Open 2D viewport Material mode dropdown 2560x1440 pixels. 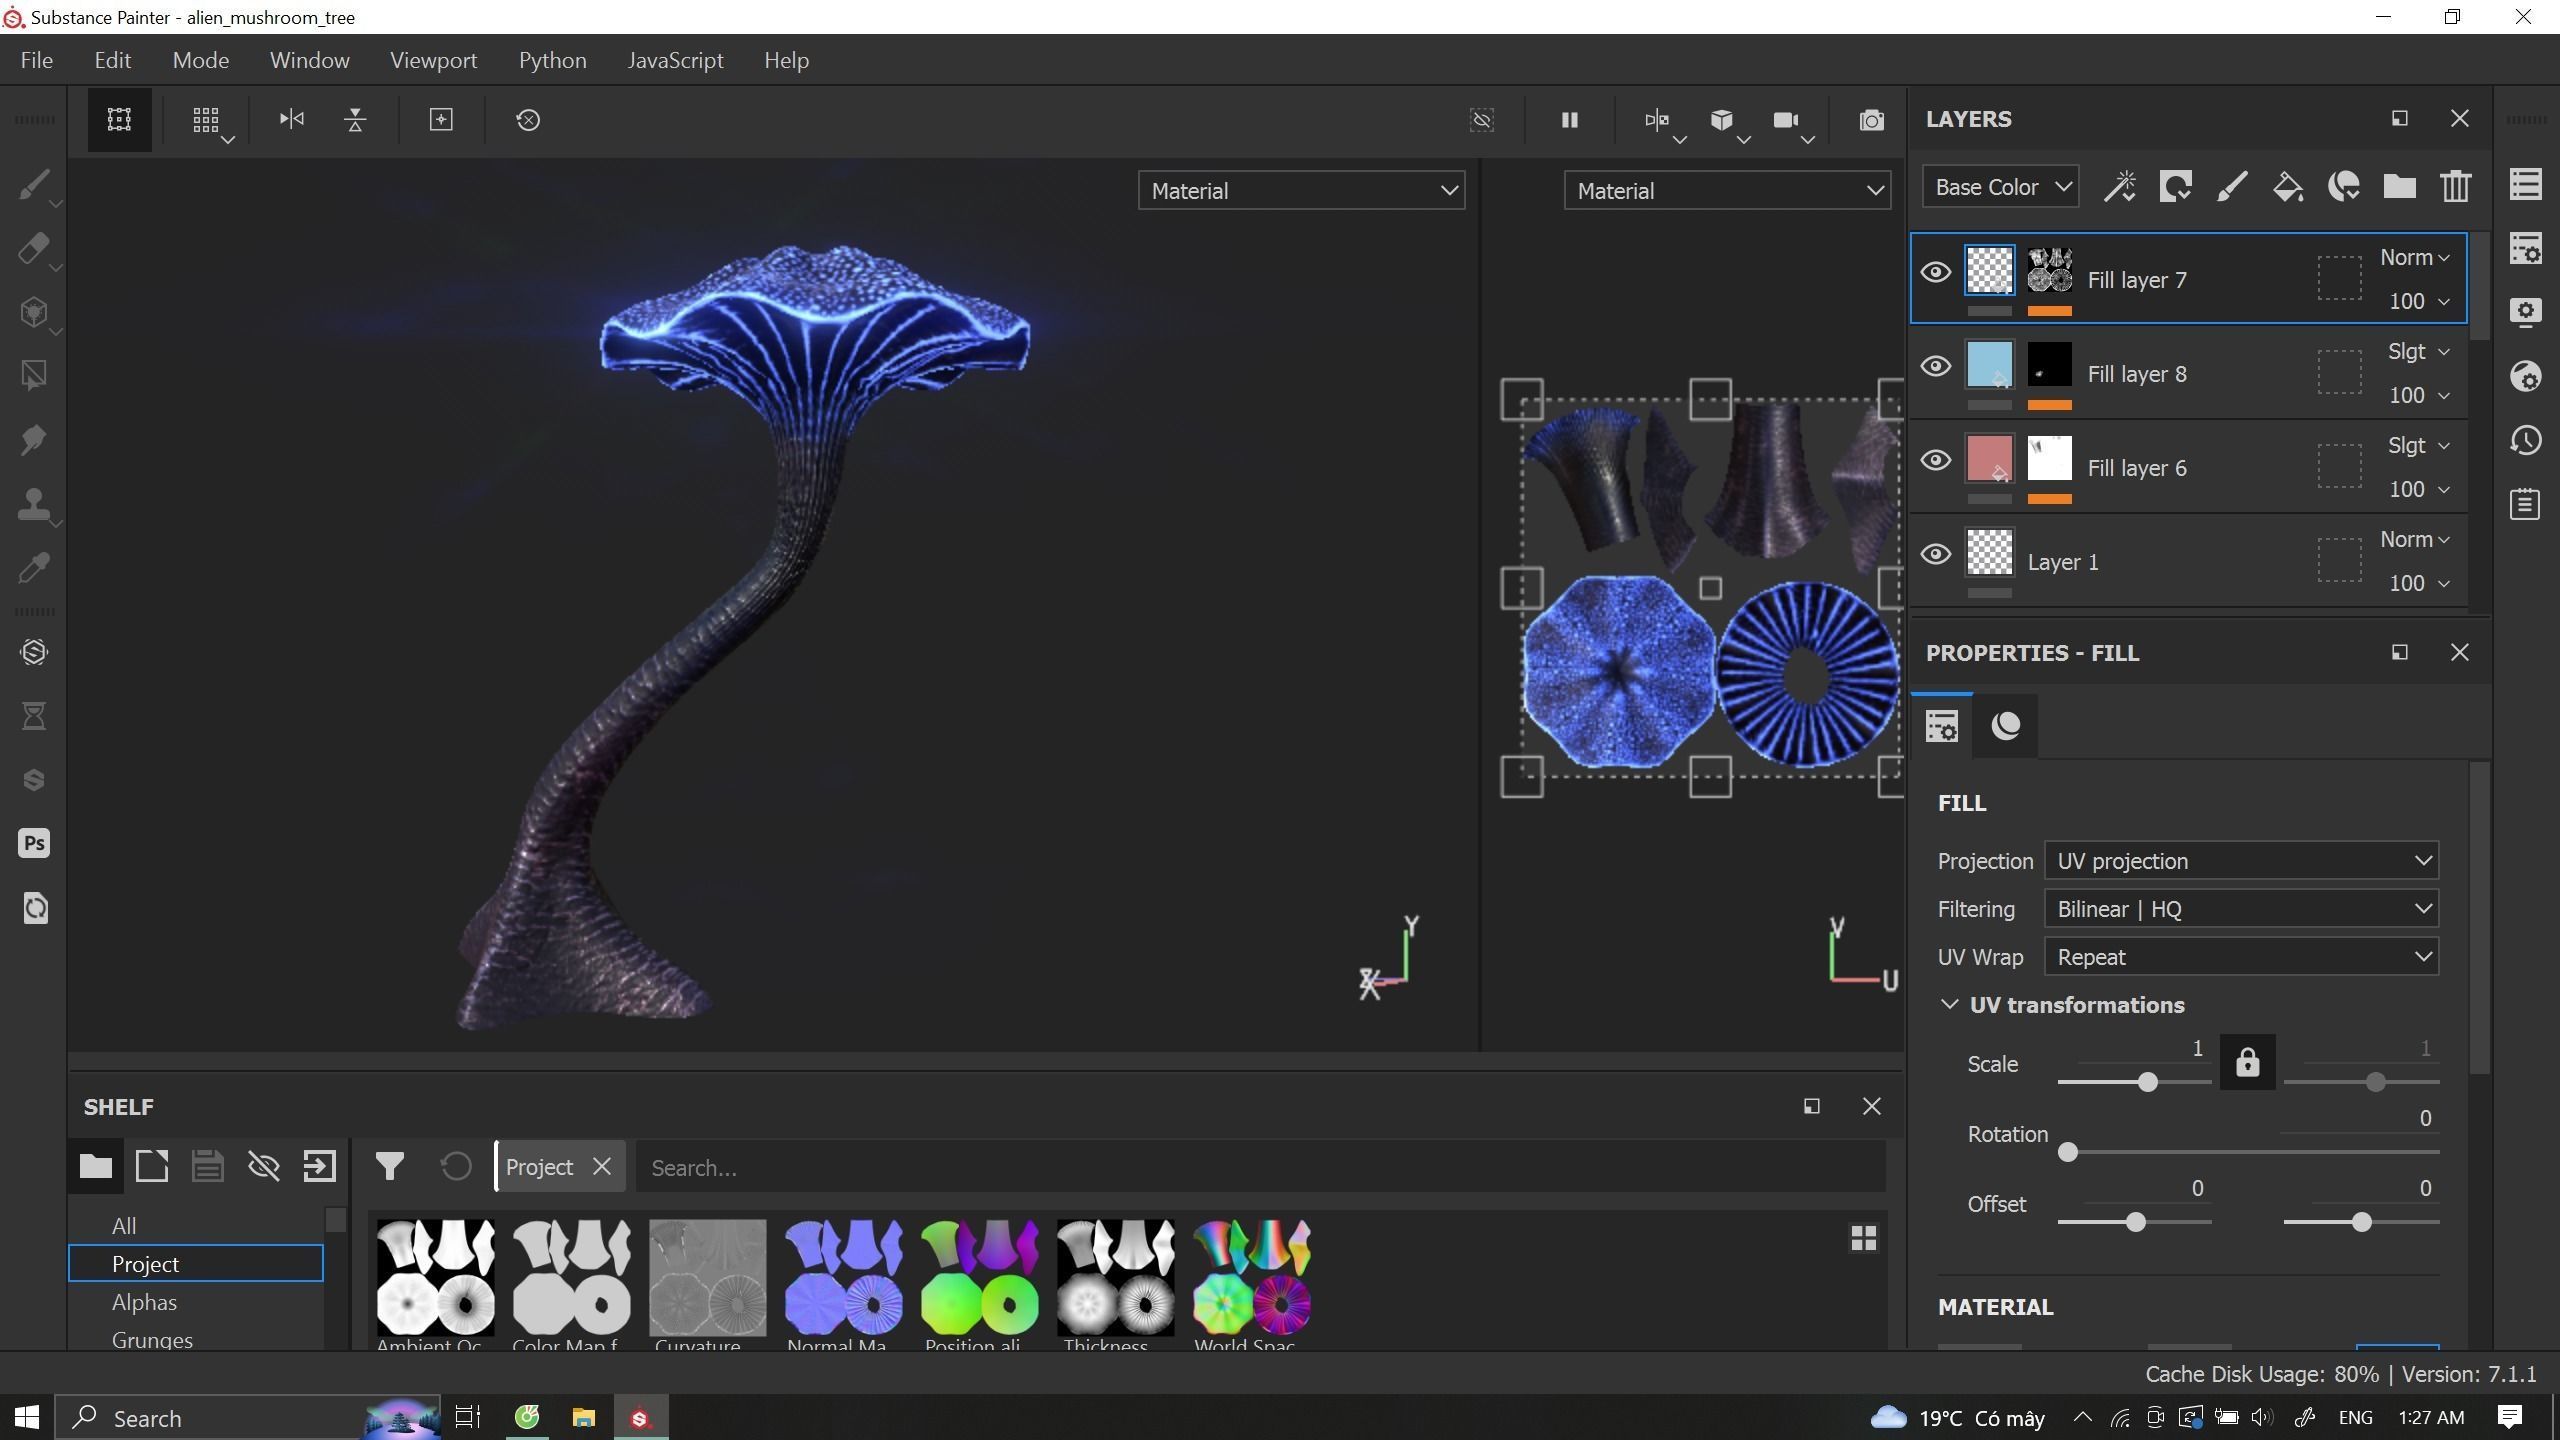(x=1727, y=190)
